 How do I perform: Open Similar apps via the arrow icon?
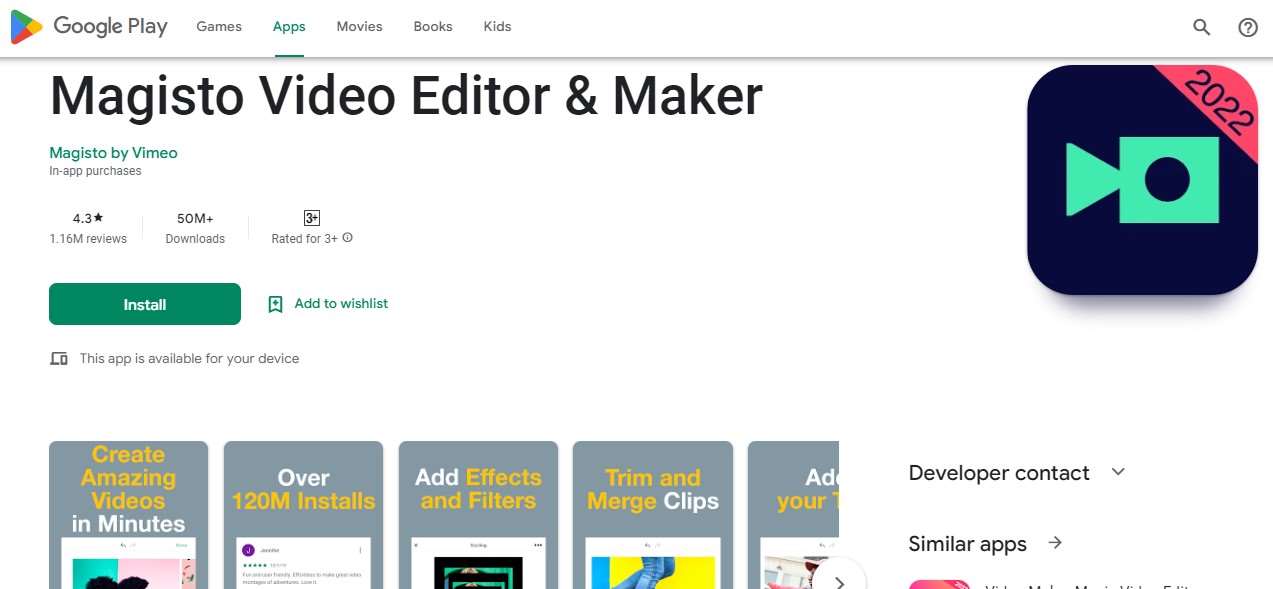click(1055, 543)
